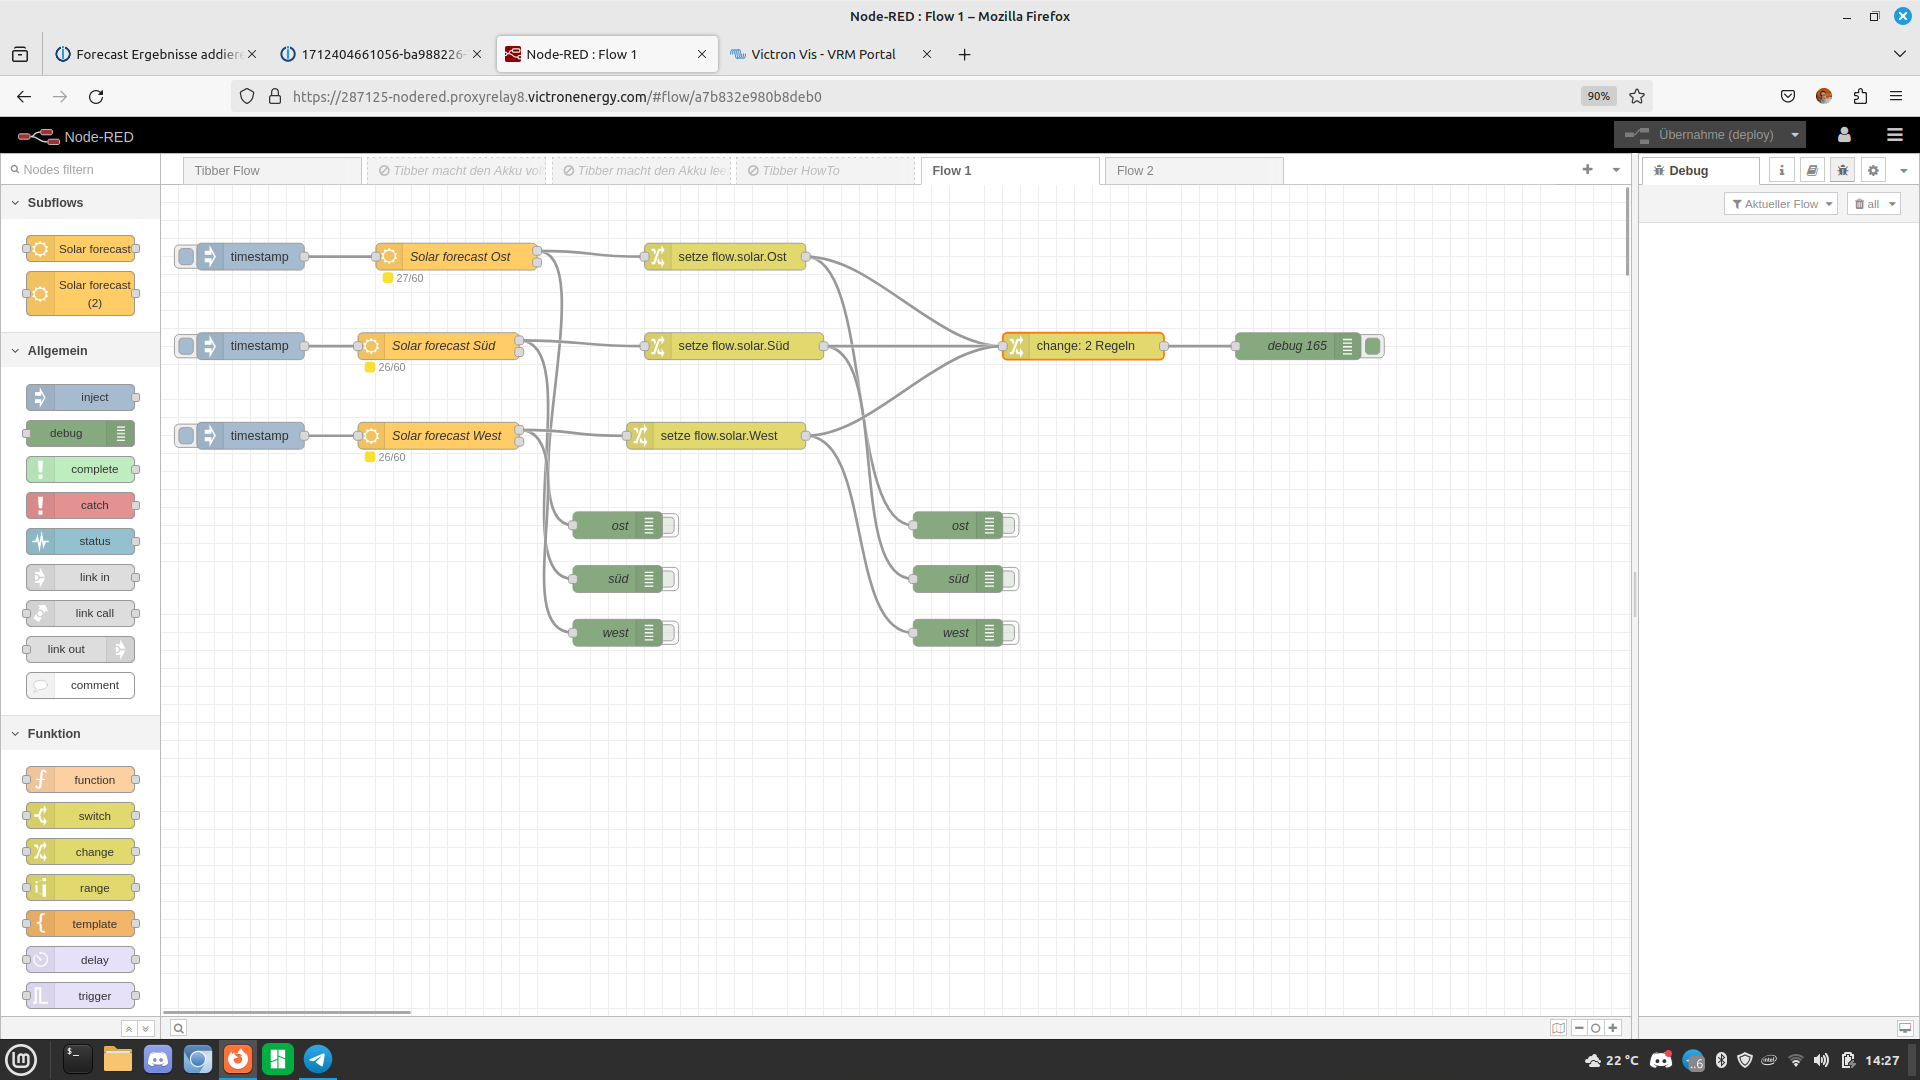The width and height of the screenshot is (1920, 1080).
Task: Toggle the ost debug output button
Action: click(670, 525)
